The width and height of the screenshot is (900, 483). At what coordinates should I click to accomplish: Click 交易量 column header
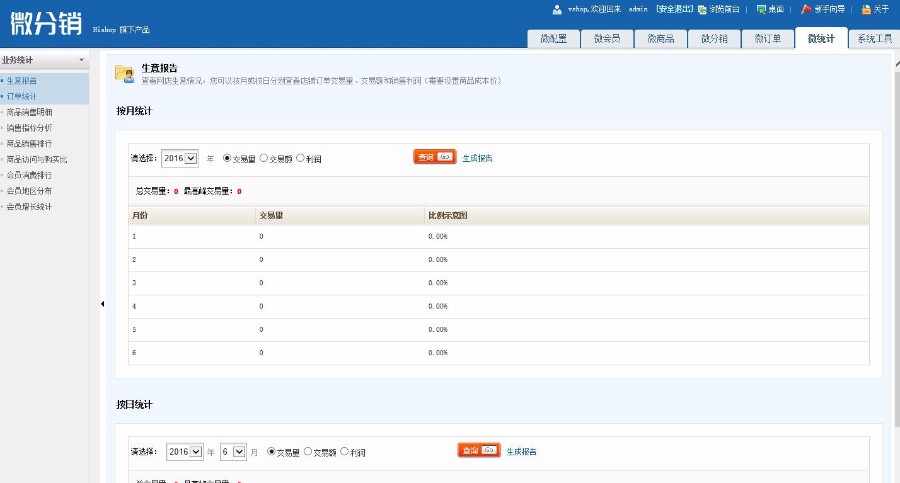(x=271, y=215)
